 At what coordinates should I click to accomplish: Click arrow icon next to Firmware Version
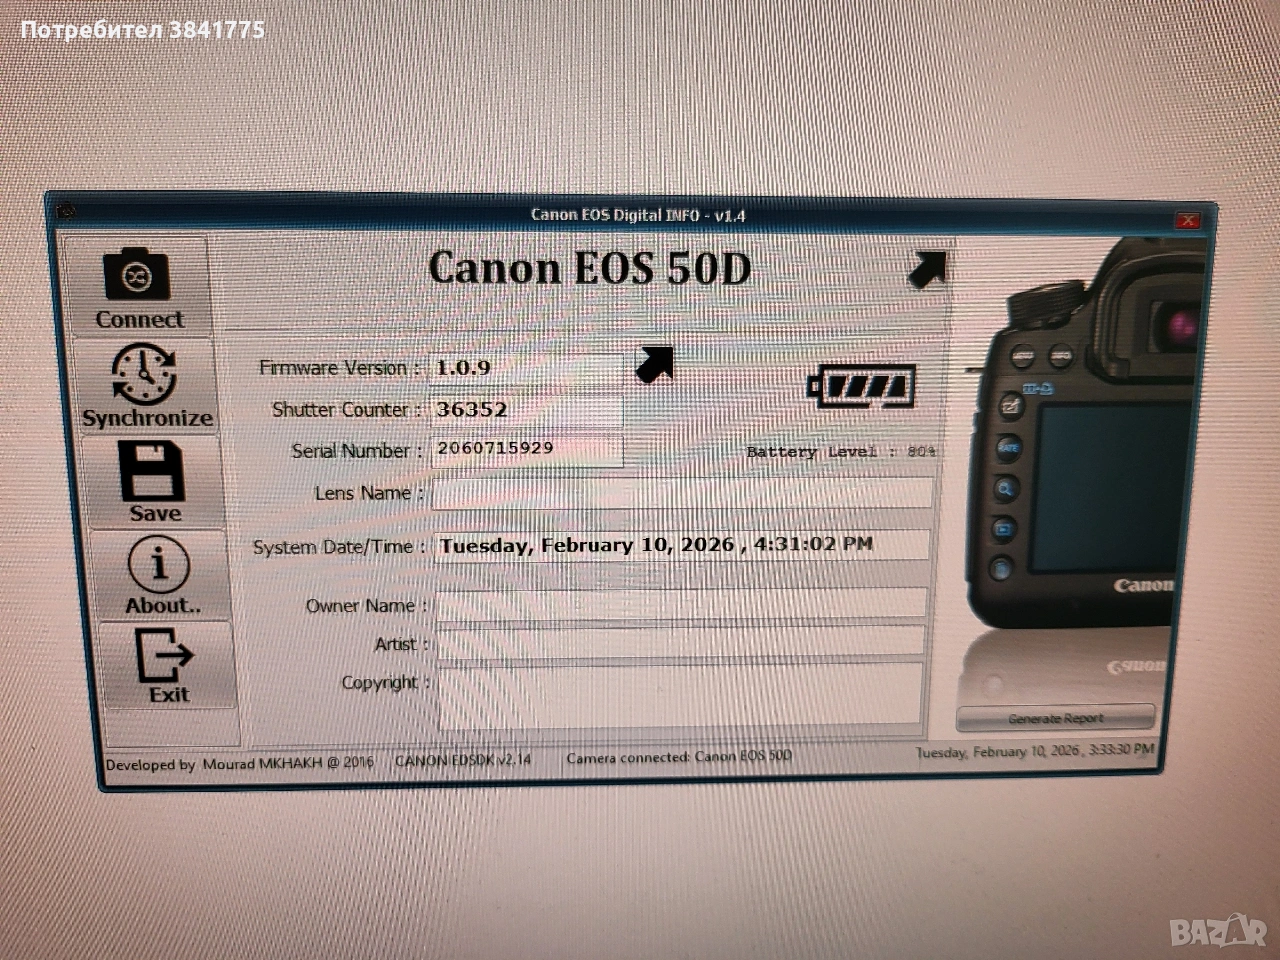pos(655,365)
